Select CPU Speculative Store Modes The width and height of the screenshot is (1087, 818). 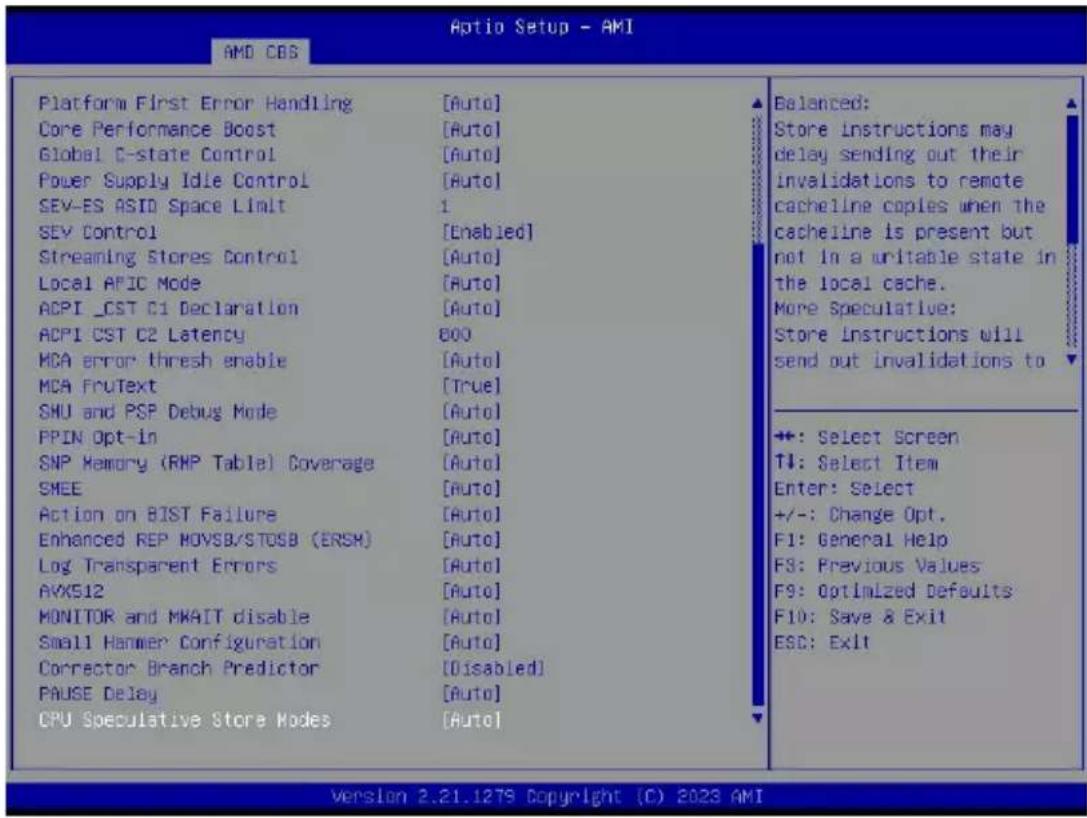(x=184, y=720)
